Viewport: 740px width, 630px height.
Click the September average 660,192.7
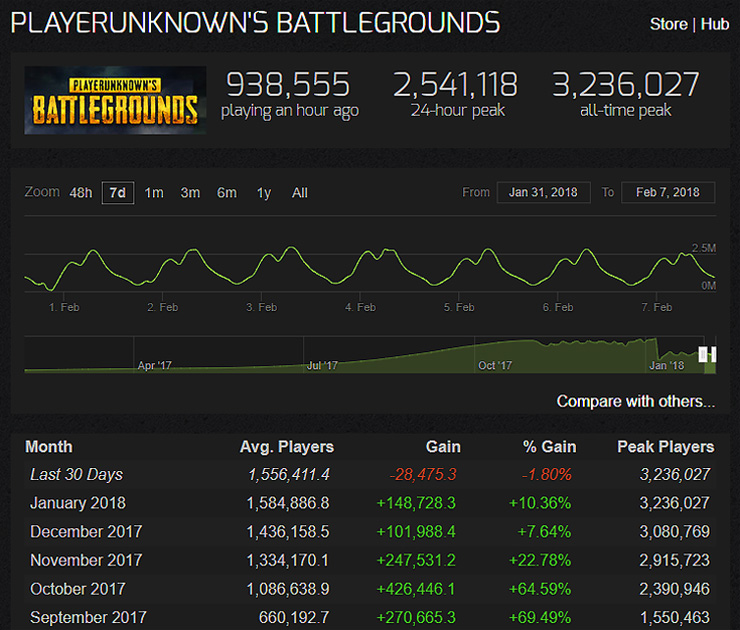[294, 617]
